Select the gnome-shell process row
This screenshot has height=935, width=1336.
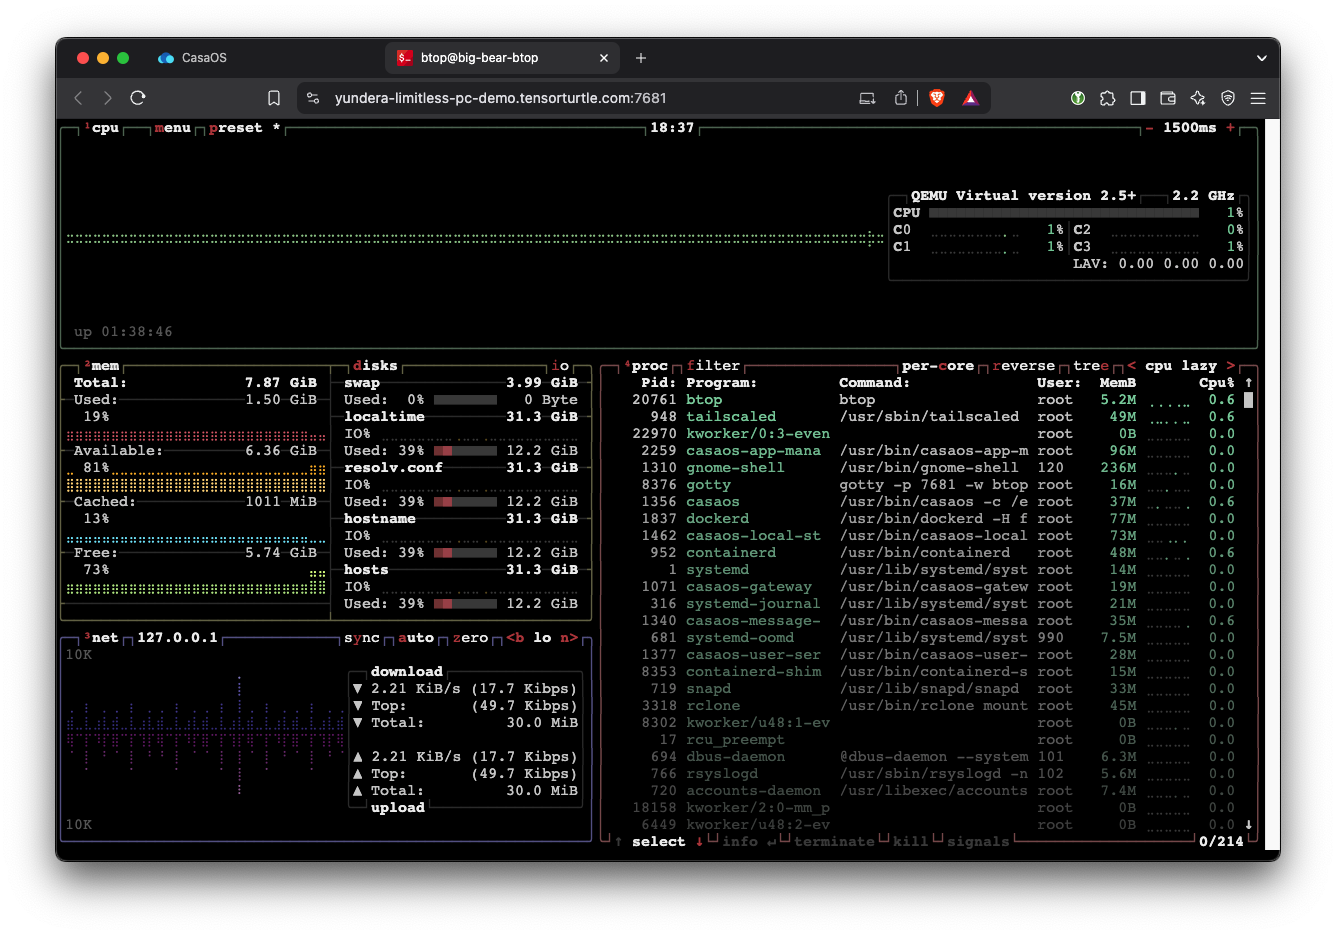(x=735, y=468)
